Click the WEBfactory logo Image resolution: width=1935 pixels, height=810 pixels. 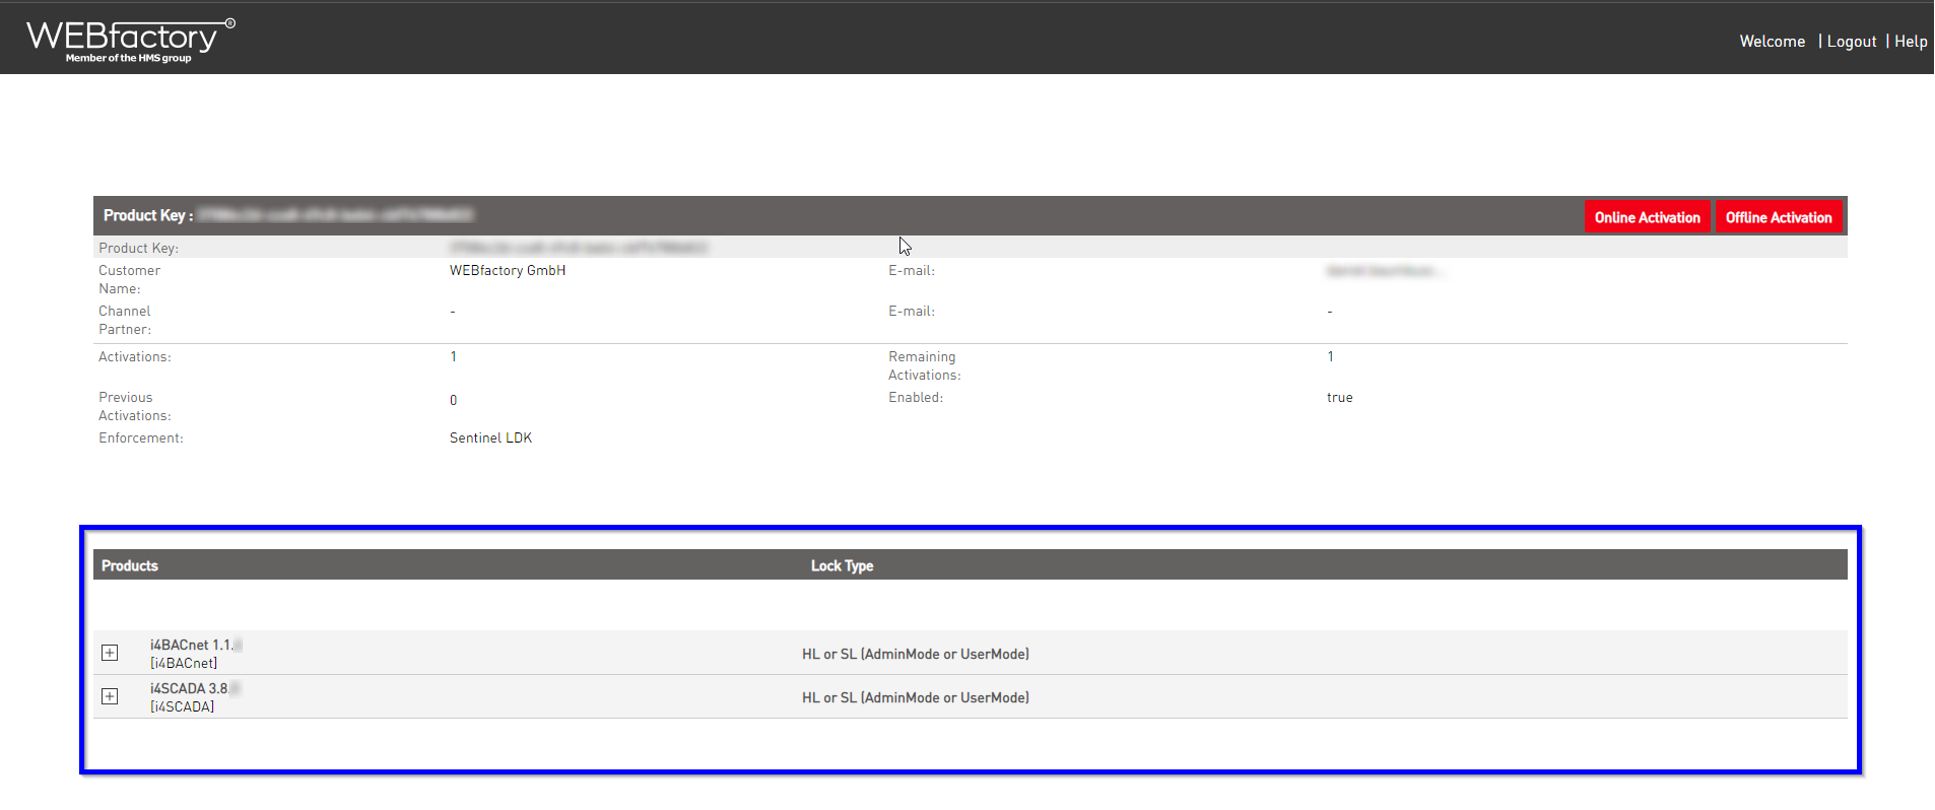tap(130, 40)
